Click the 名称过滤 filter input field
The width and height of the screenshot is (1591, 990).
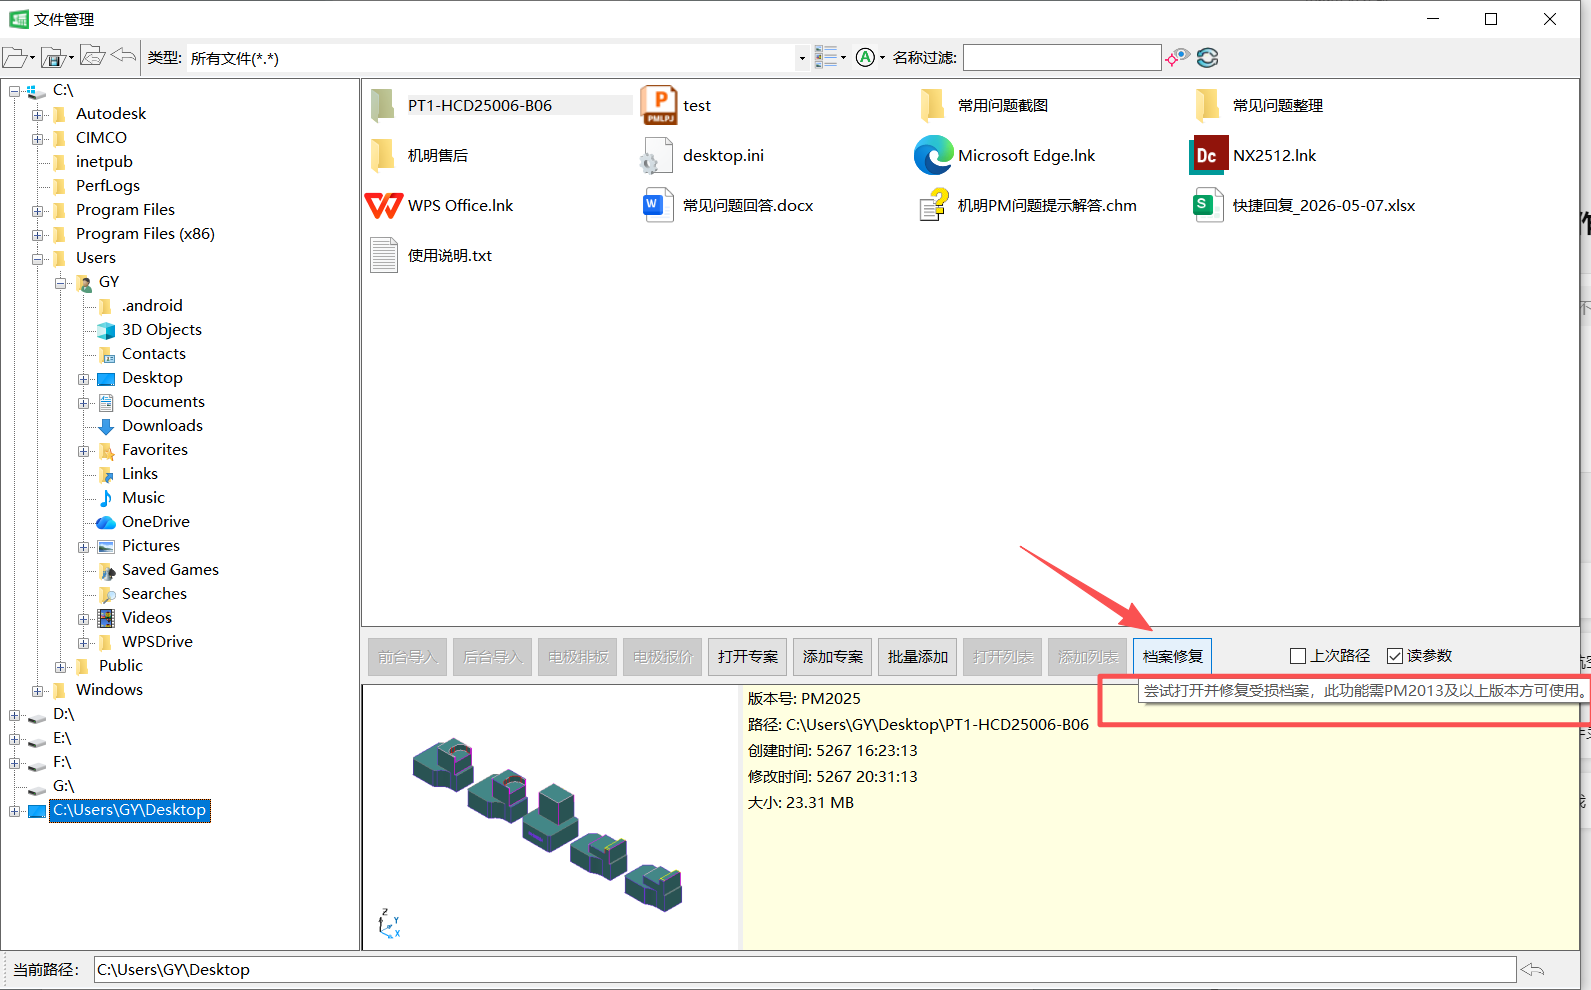pos(1062,57)
